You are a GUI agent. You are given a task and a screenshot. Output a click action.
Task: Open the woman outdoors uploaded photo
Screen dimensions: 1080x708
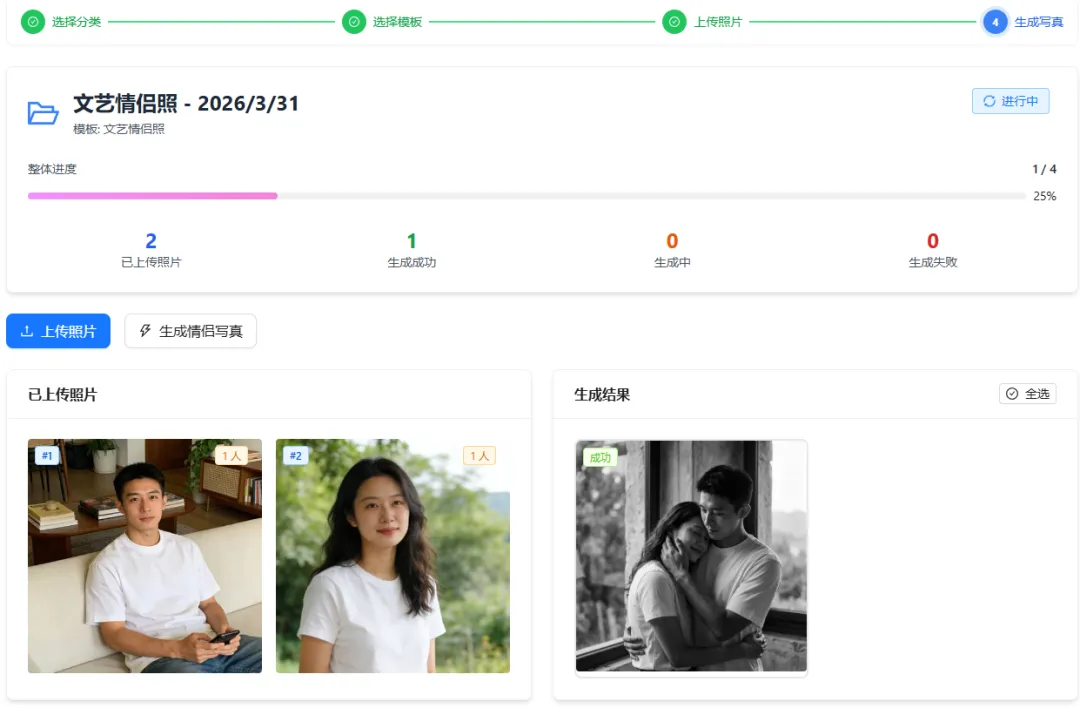(x=393, y=556)
